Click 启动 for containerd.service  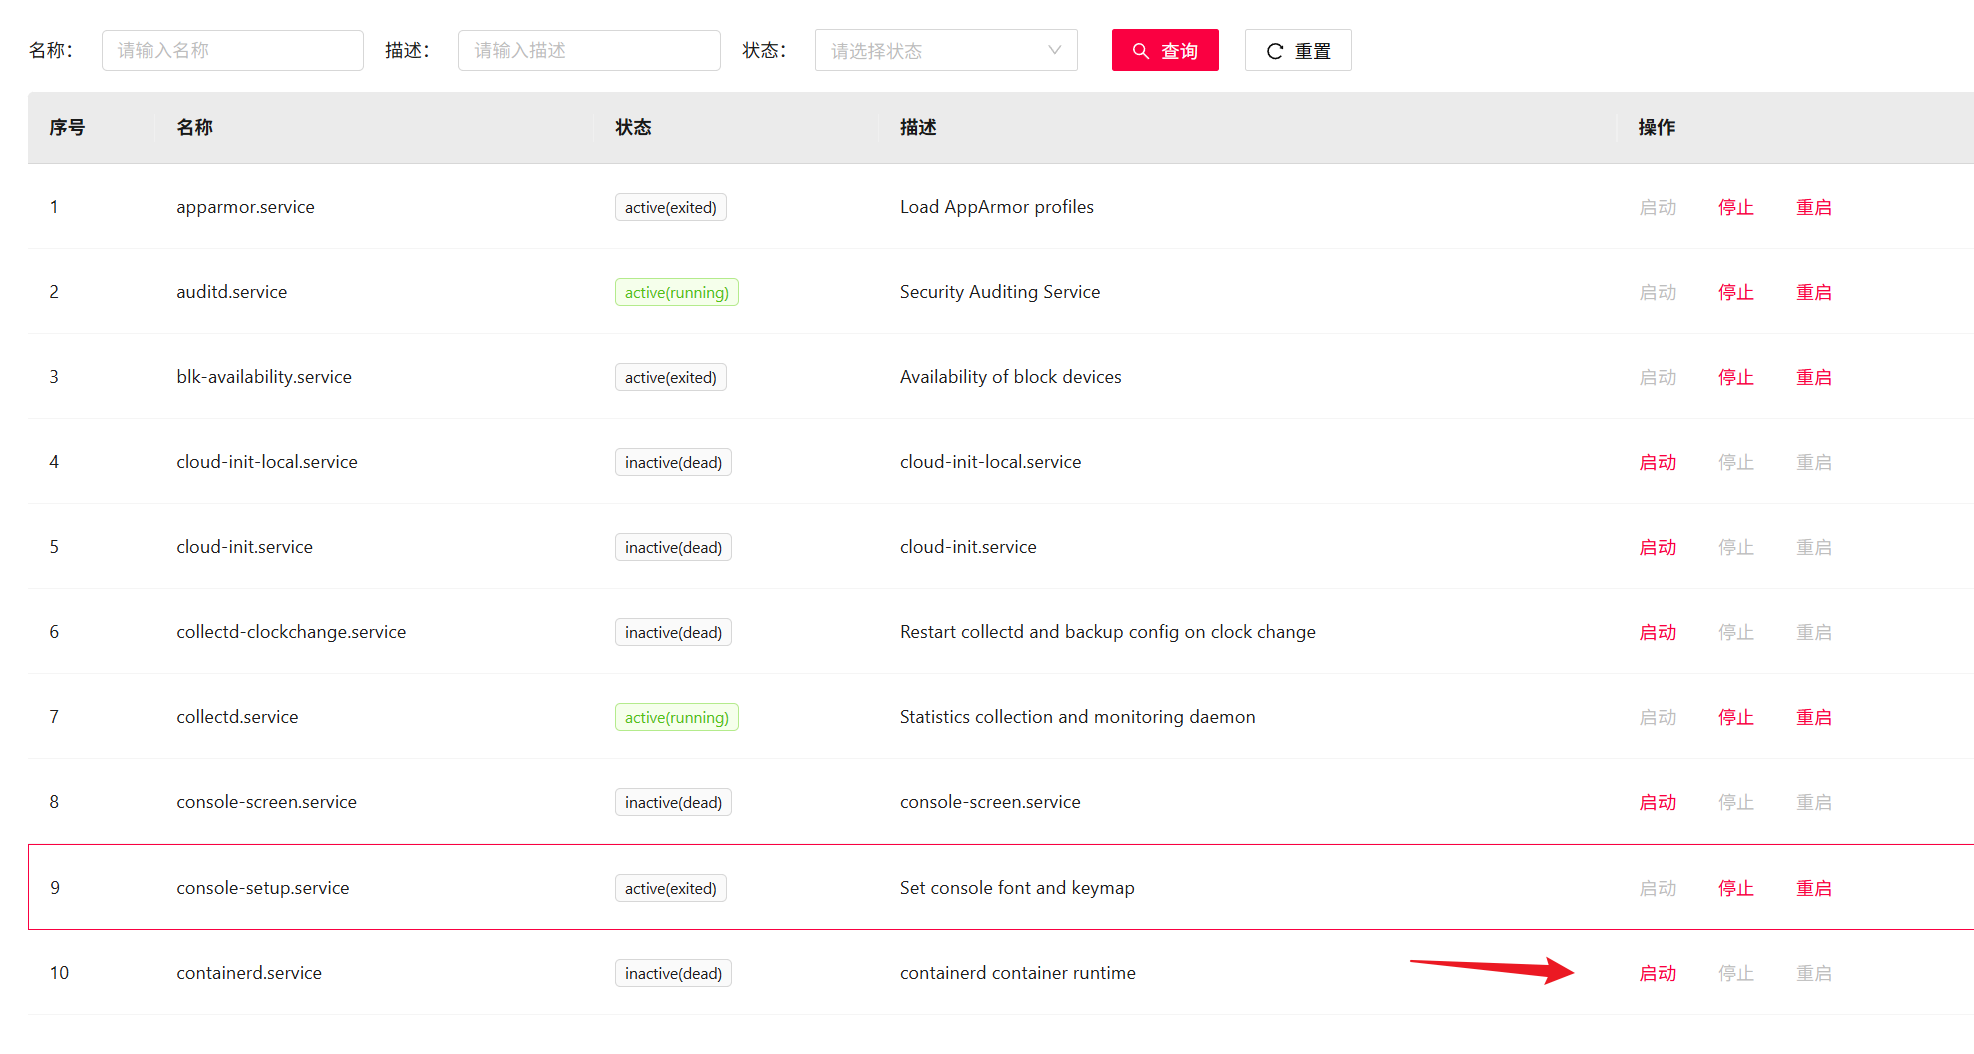coord(1658,973)
